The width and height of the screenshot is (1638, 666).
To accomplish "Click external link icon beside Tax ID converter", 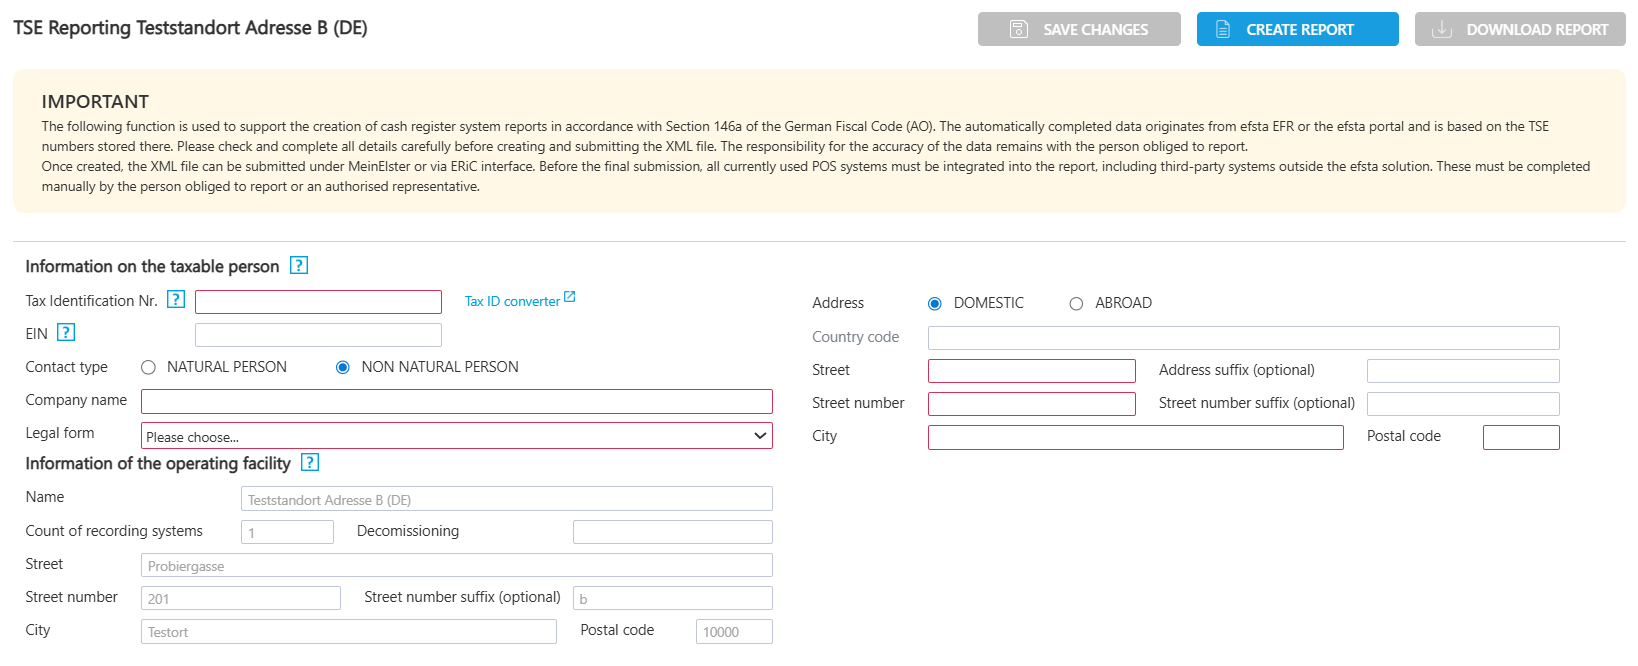I will (x=570, y=297).
